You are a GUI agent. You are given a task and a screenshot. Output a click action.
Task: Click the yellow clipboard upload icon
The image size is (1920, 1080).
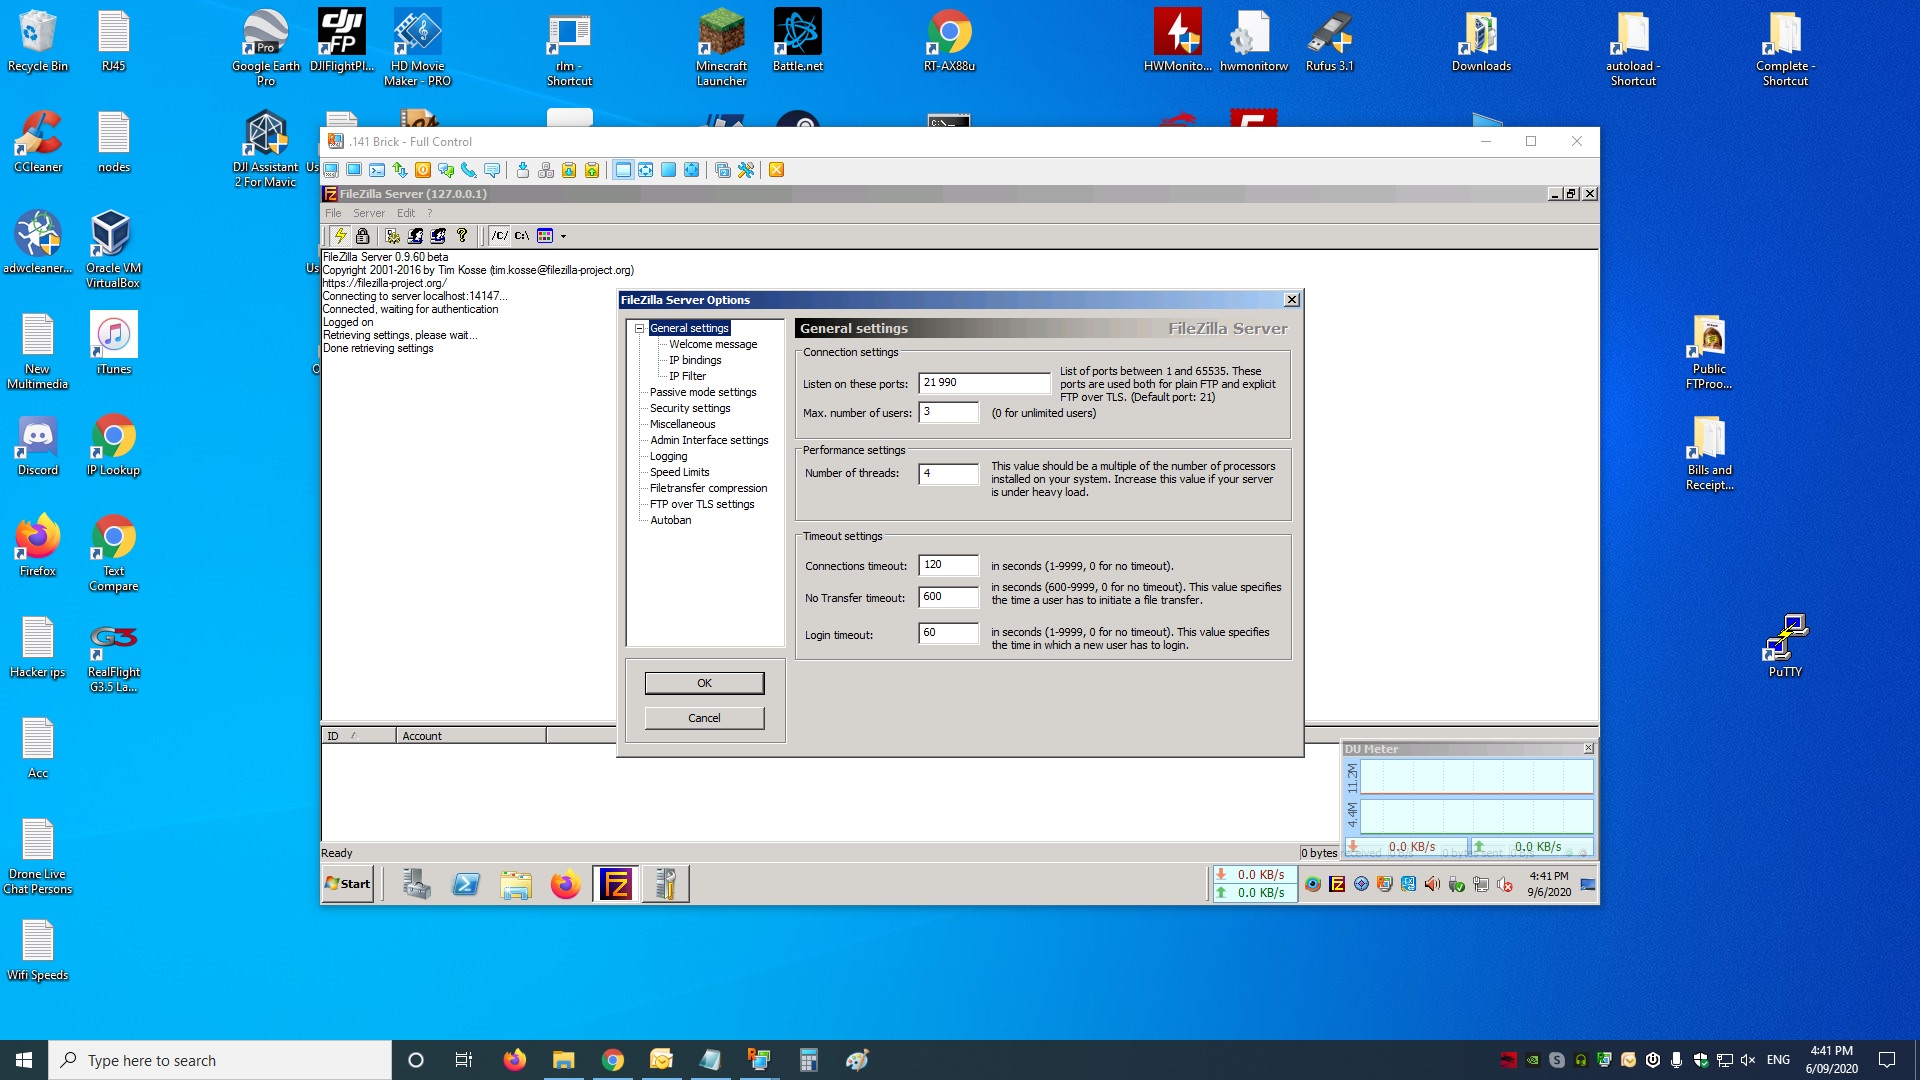point(592,170)
